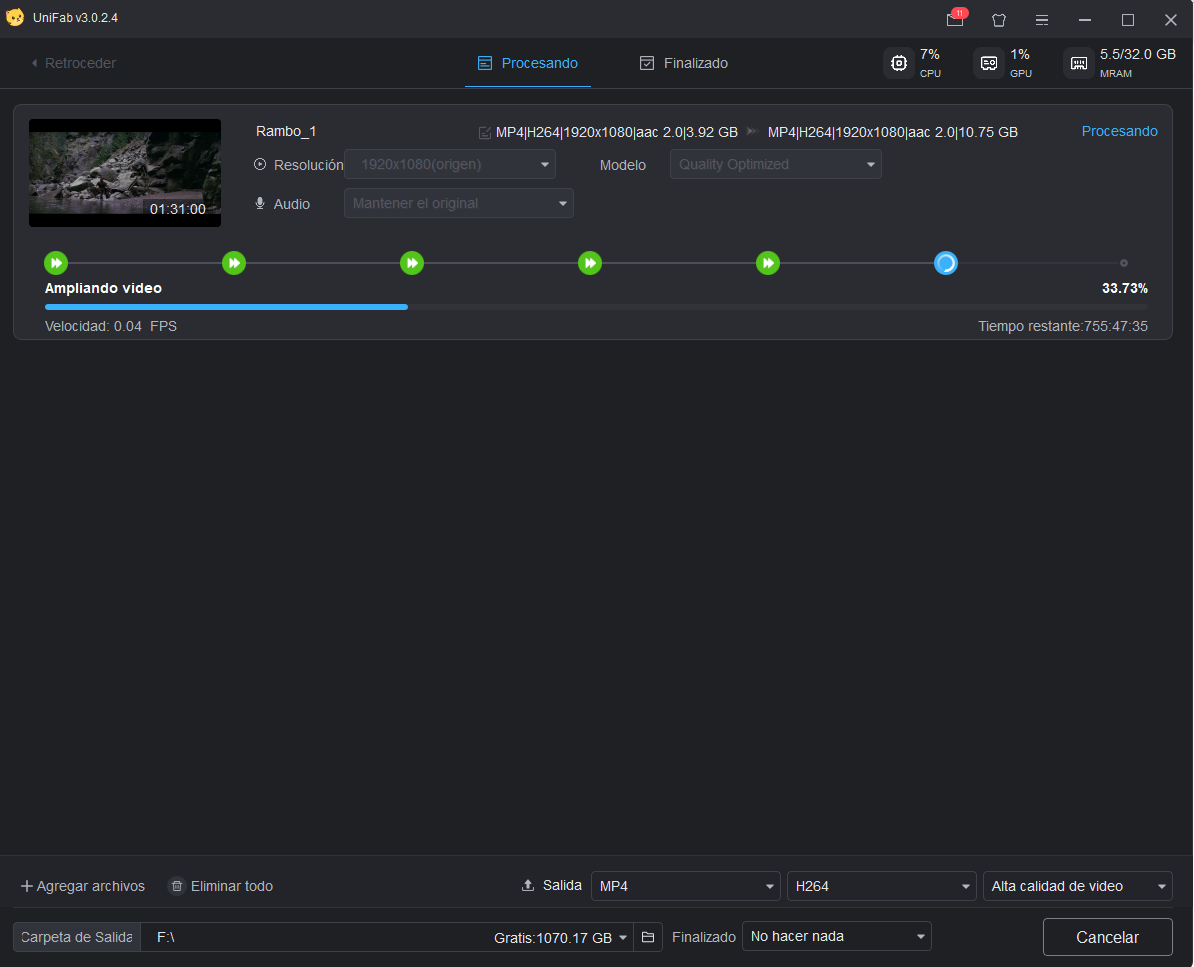
Task: Click the MRAM memory icon
Action: click(1079, 63)
